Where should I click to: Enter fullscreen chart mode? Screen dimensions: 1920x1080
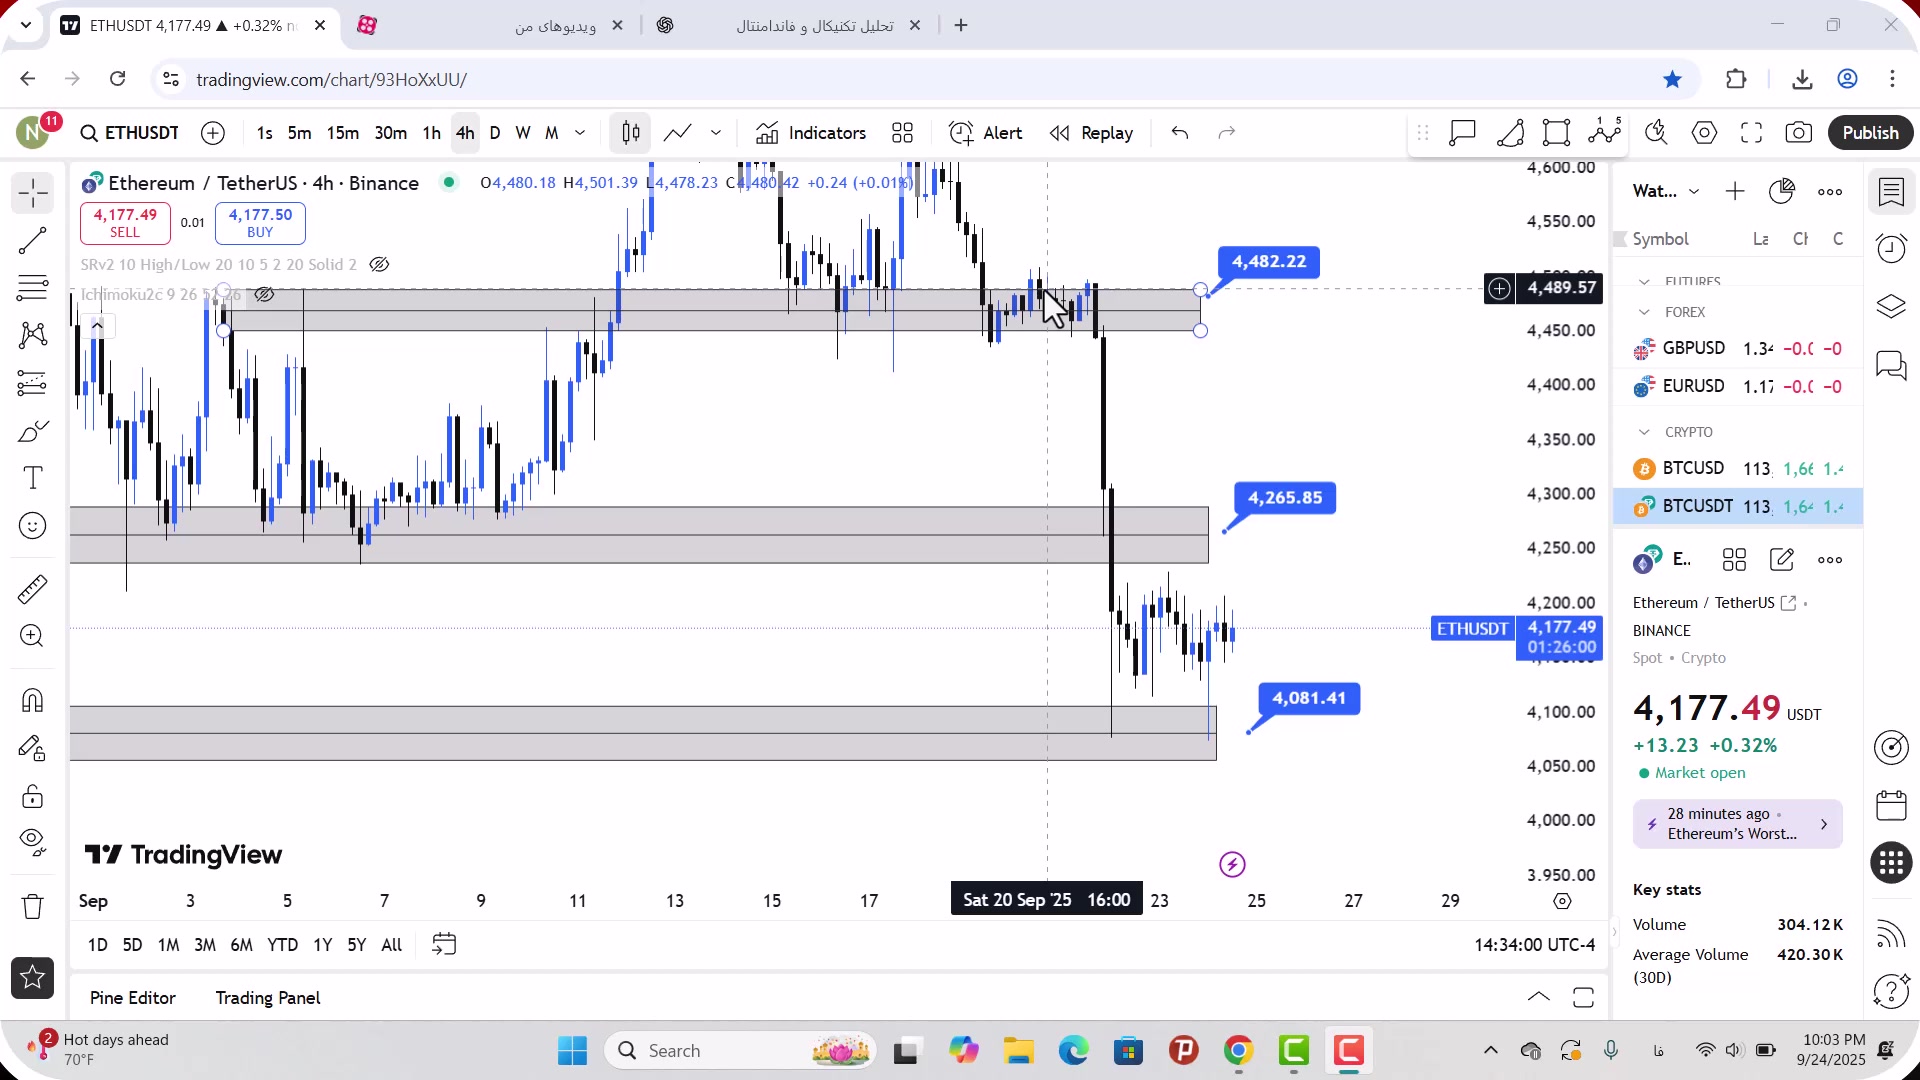1751,133
